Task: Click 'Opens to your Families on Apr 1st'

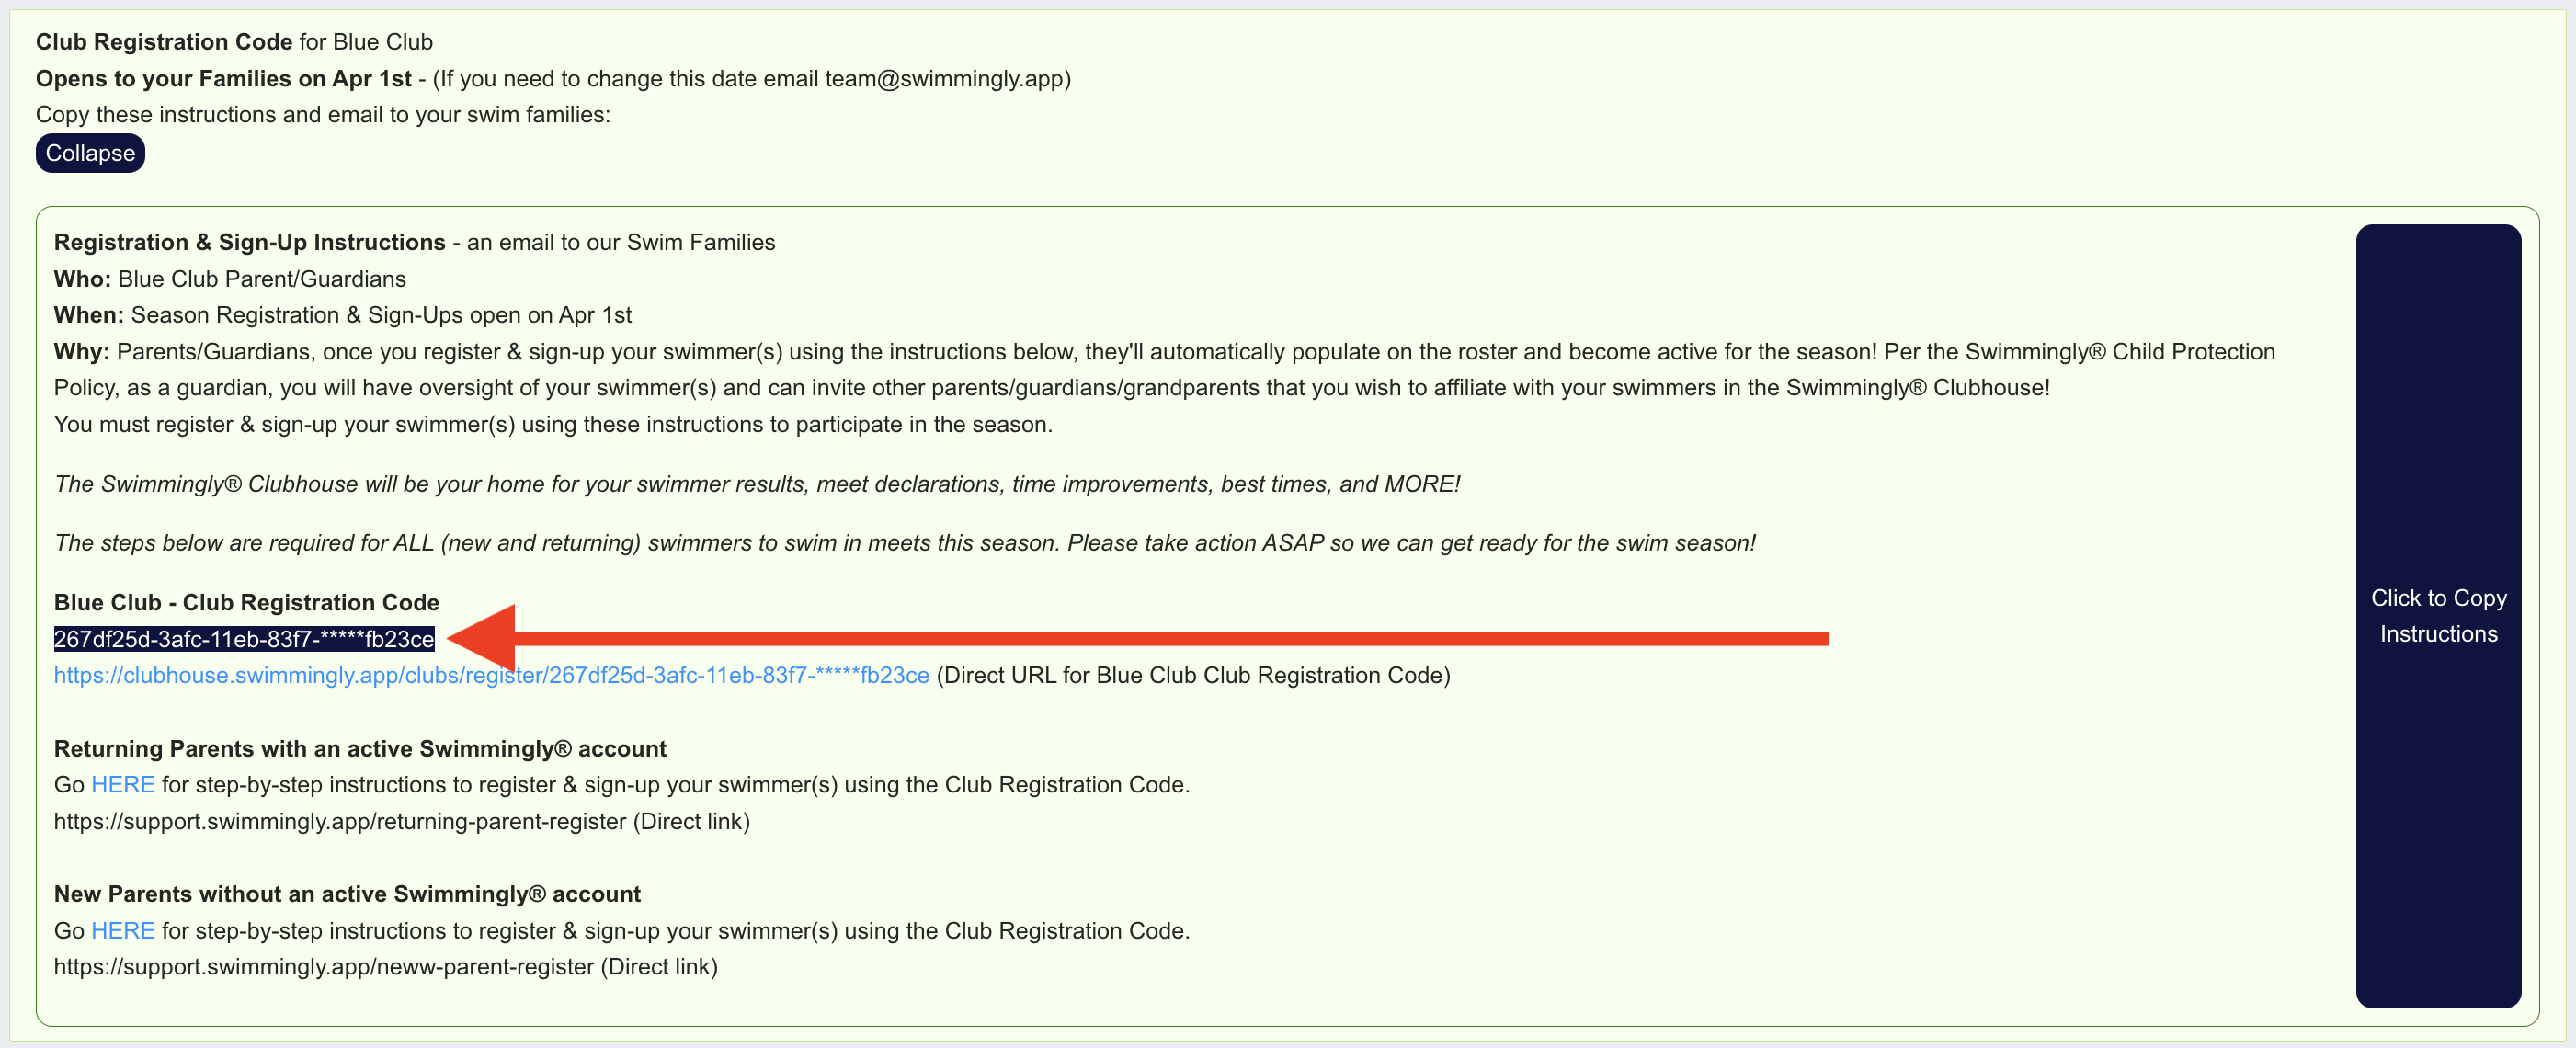Action: (x=224, y=79)
